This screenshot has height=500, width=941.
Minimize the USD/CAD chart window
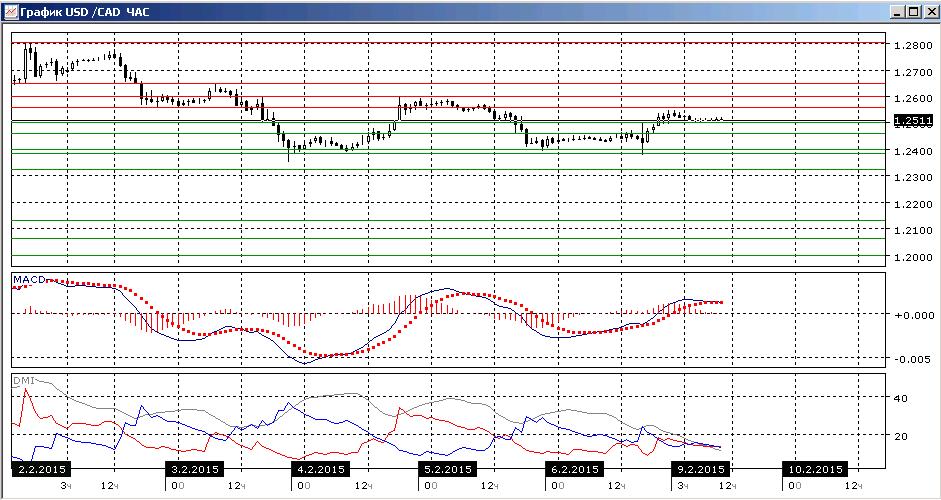899,11
